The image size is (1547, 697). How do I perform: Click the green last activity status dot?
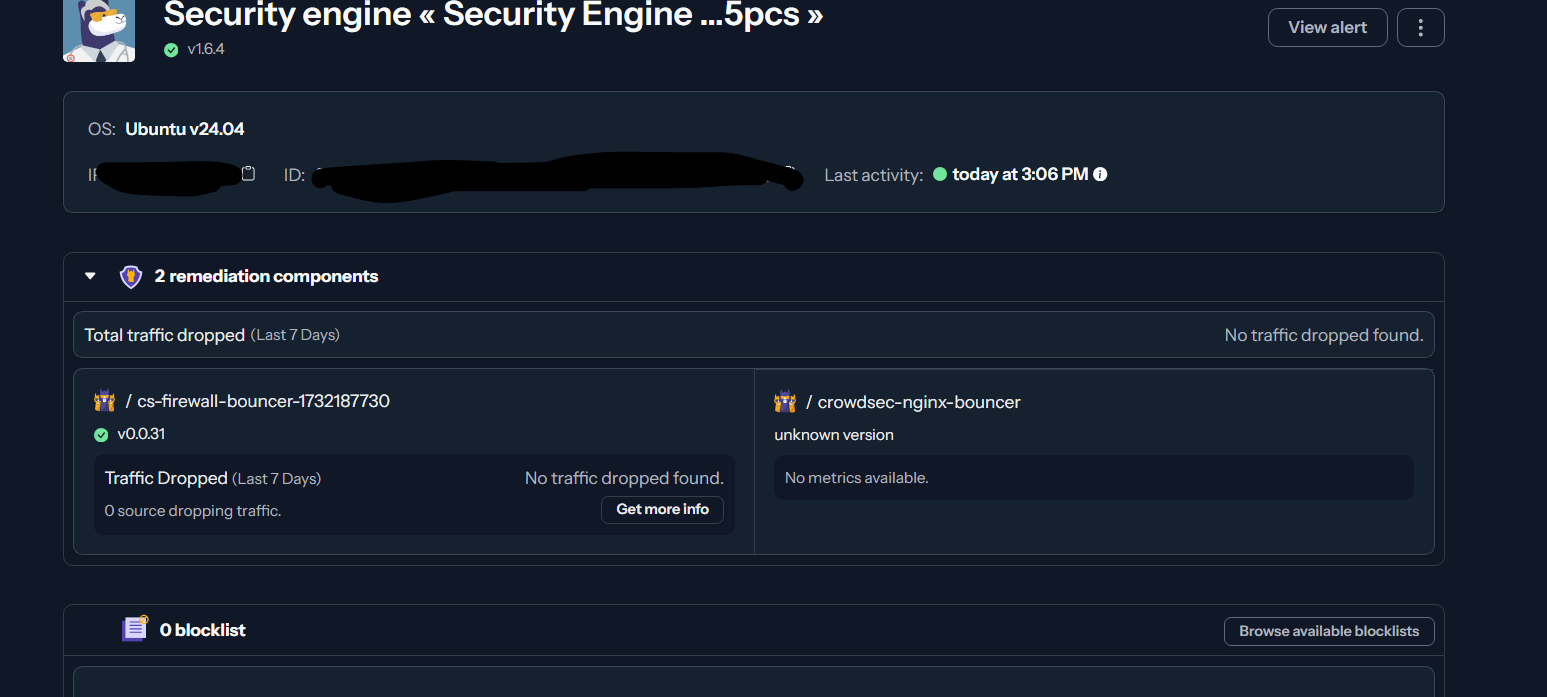pyautogui.click(x=939, y=174)
